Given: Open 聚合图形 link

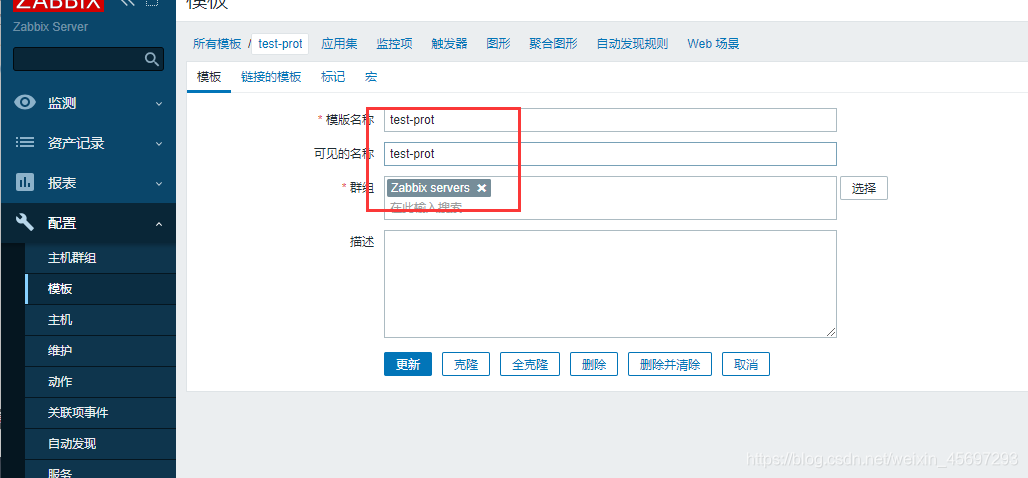Looking at the screenshot, I should click(554, 44).
